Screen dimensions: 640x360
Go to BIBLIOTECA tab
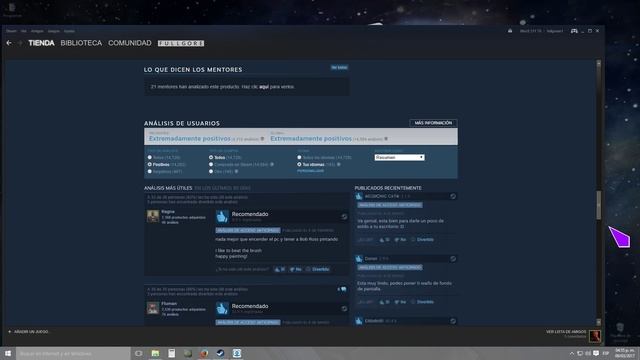pyautogui.click(x=81, y=43)
